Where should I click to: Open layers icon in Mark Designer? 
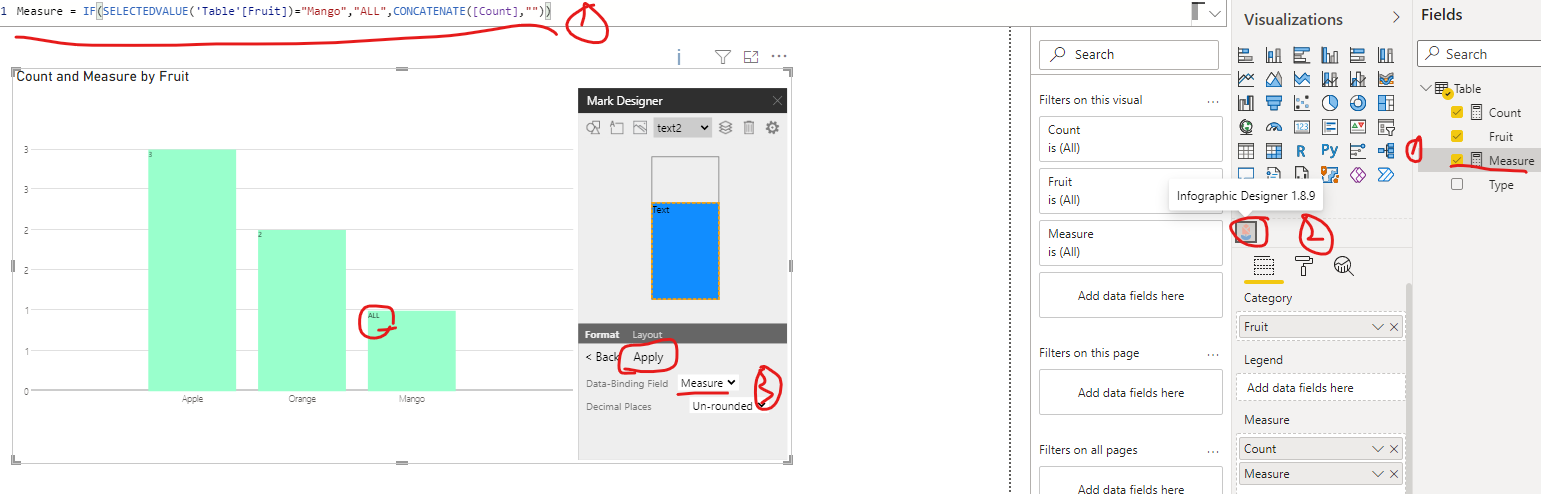tap(726, 127)
